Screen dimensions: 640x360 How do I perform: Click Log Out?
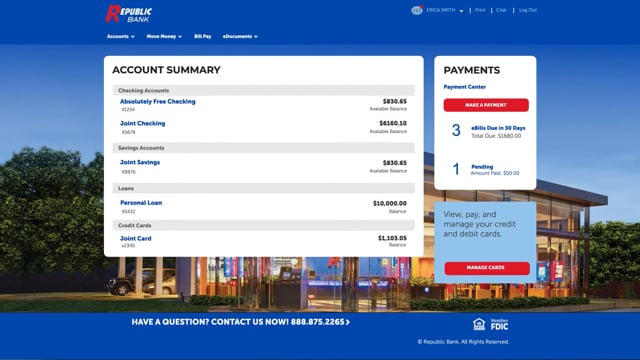tap(528, 10)
